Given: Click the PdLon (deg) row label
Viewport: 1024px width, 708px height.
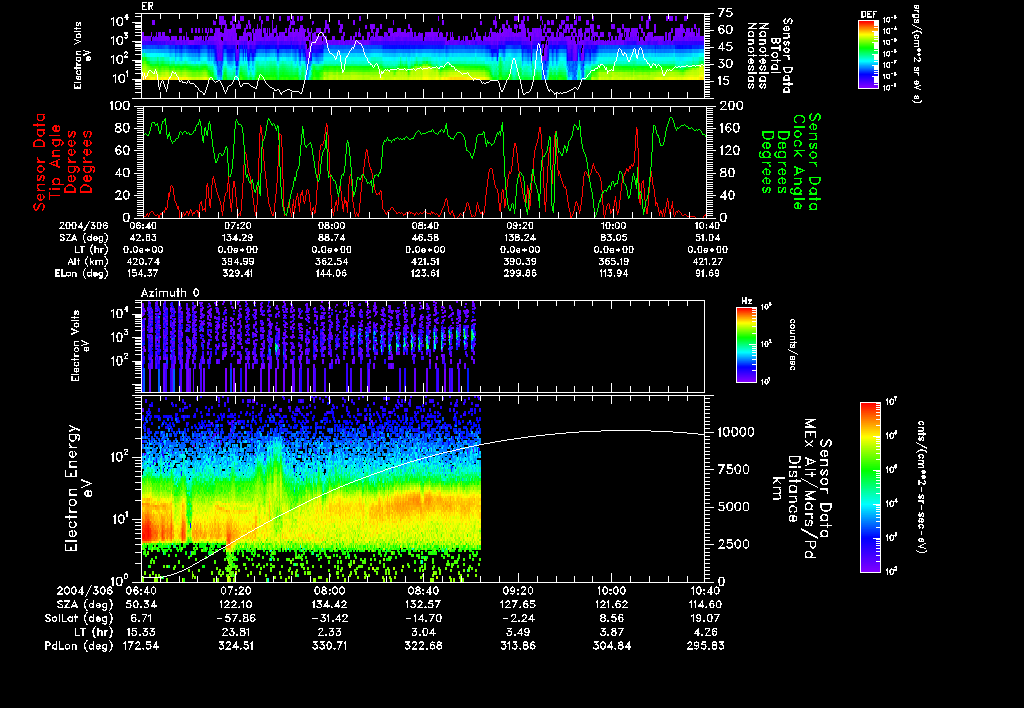Looking at the screenshot, I should coord(78,646).
